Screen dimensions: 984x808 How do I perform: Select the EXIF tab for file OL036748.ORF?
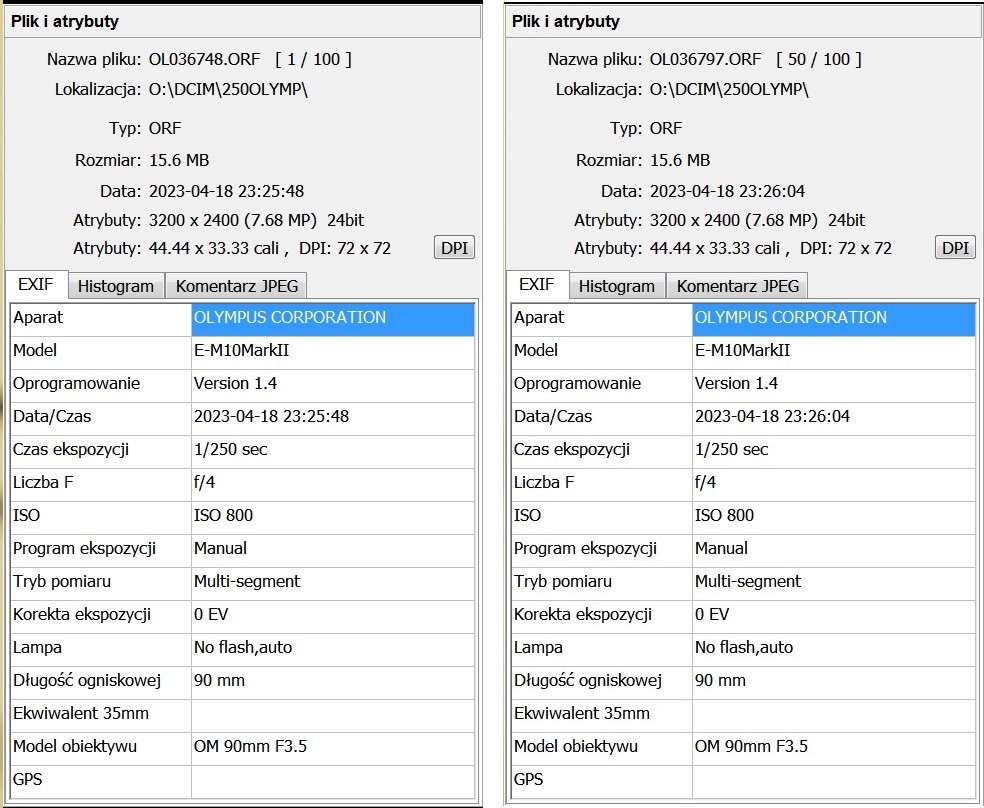pos(36,285)
